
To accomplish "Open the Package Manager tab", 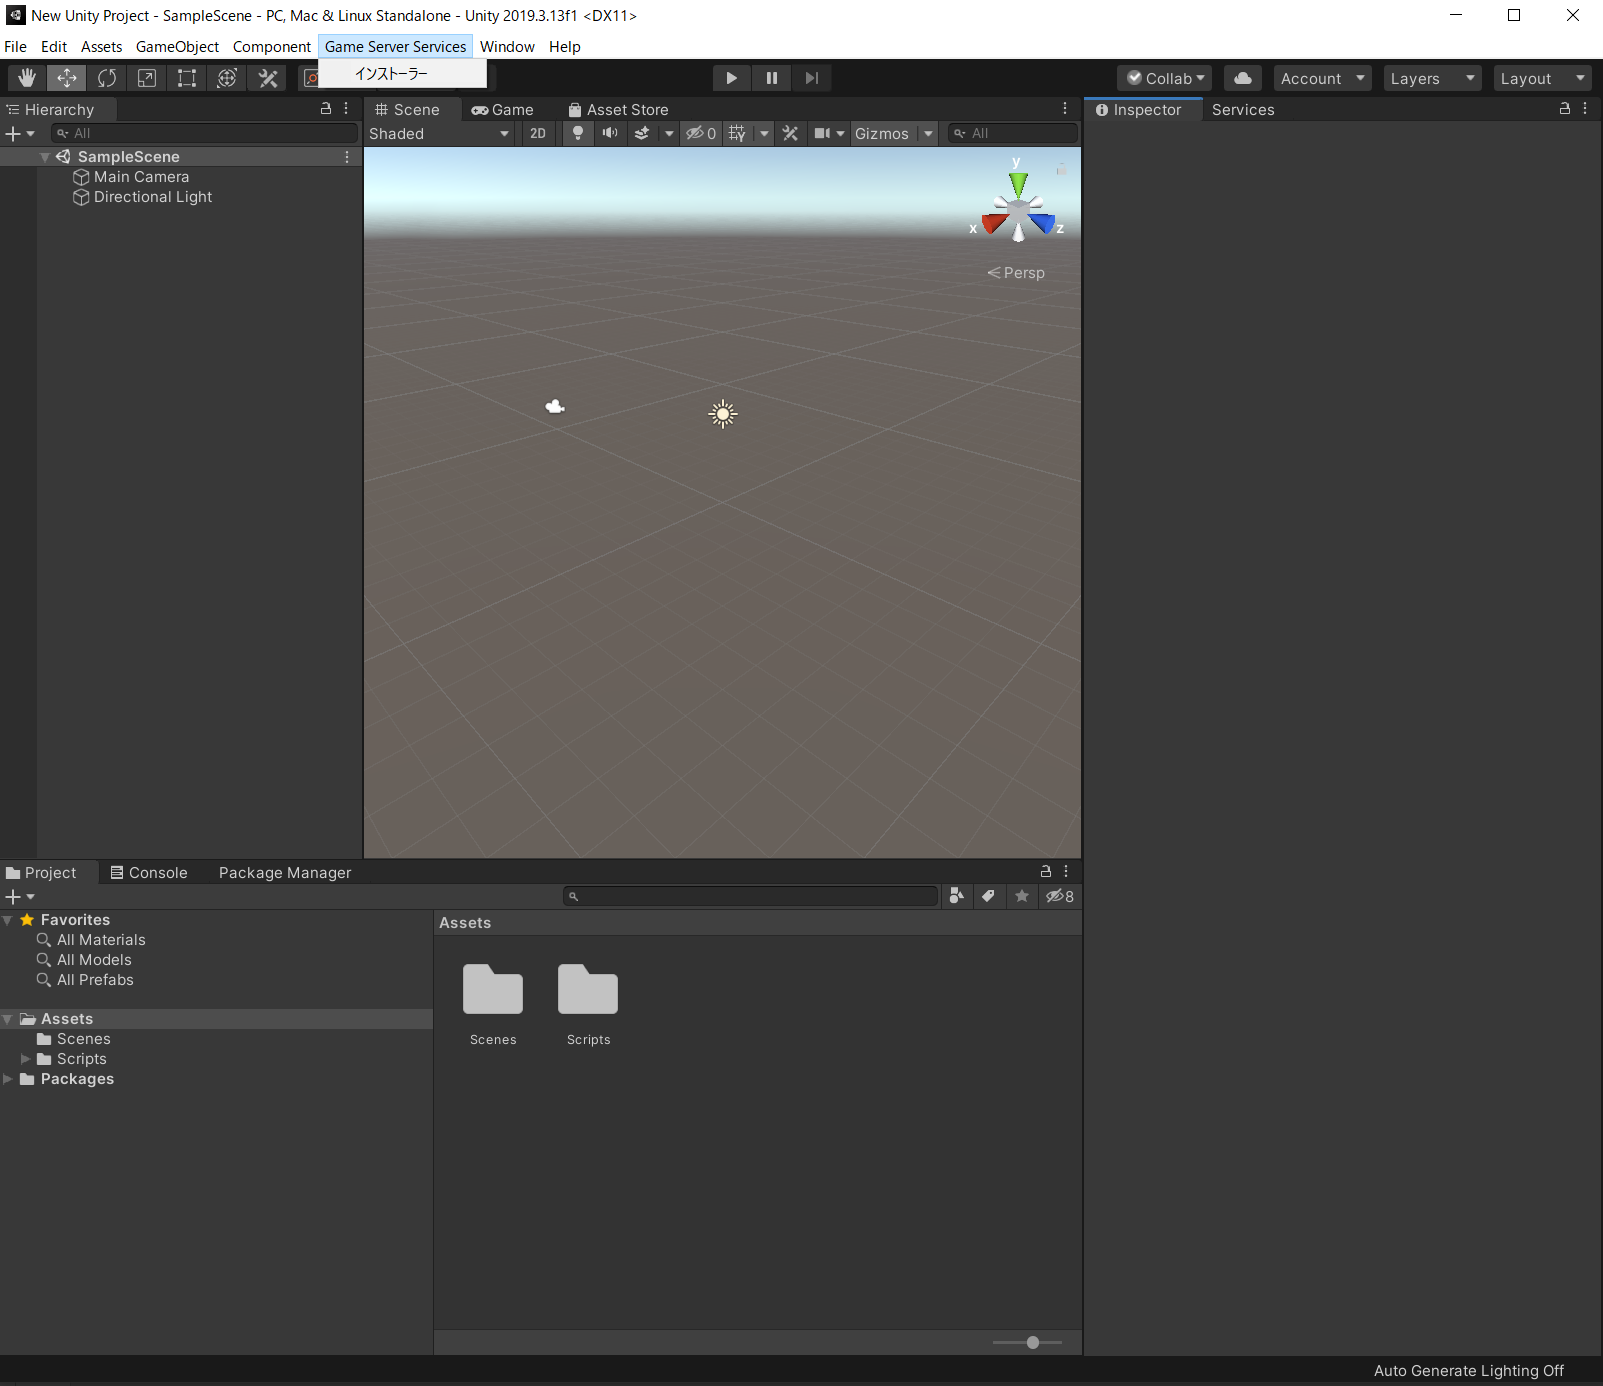I will click(x=285, y=873).
